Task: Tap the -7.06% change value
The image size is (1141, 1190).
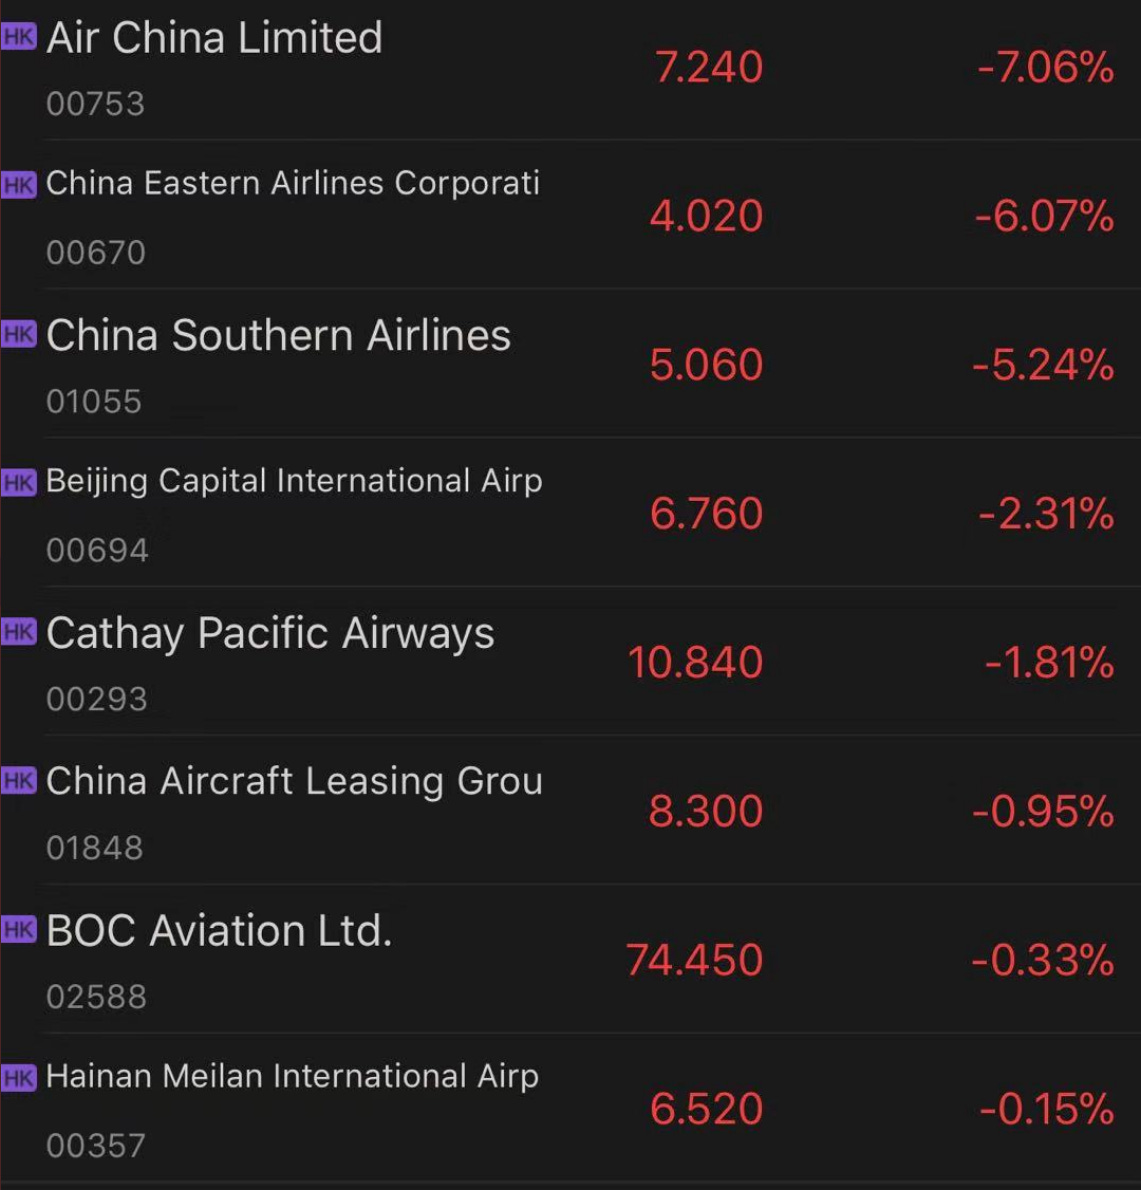Action: pyautogui.click(x=1045, y=67)
